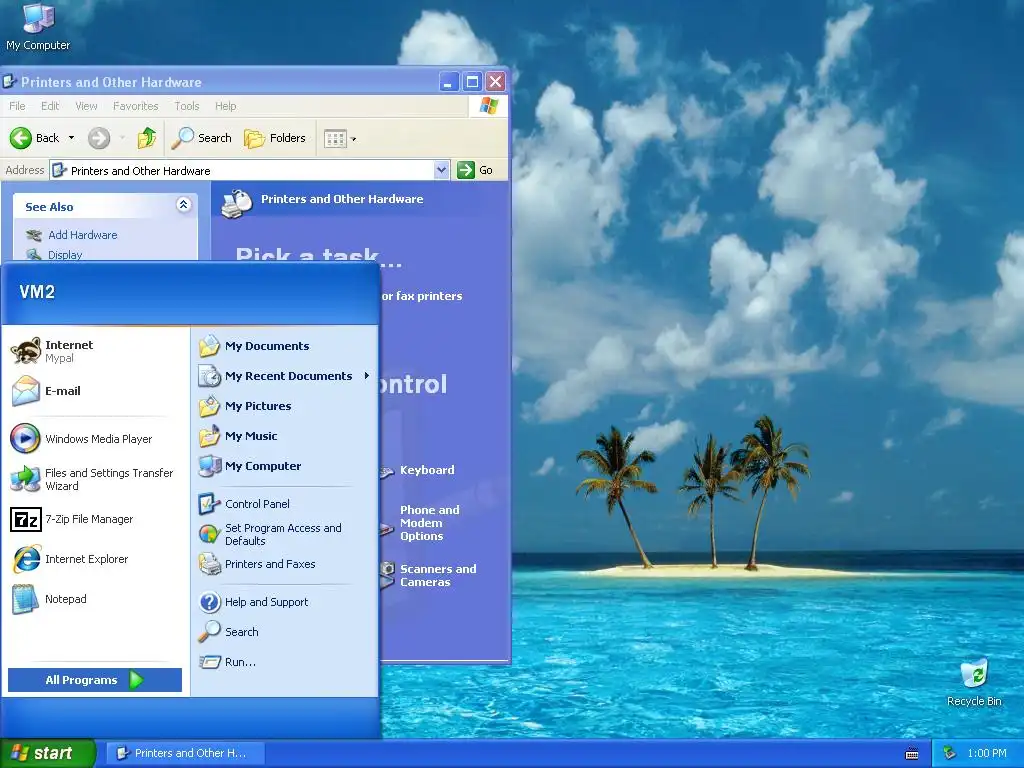Image resolution: width=1024 pixels, height=768 pixels.
Task: Click the Start button
Action: click(x=48, y=753)
